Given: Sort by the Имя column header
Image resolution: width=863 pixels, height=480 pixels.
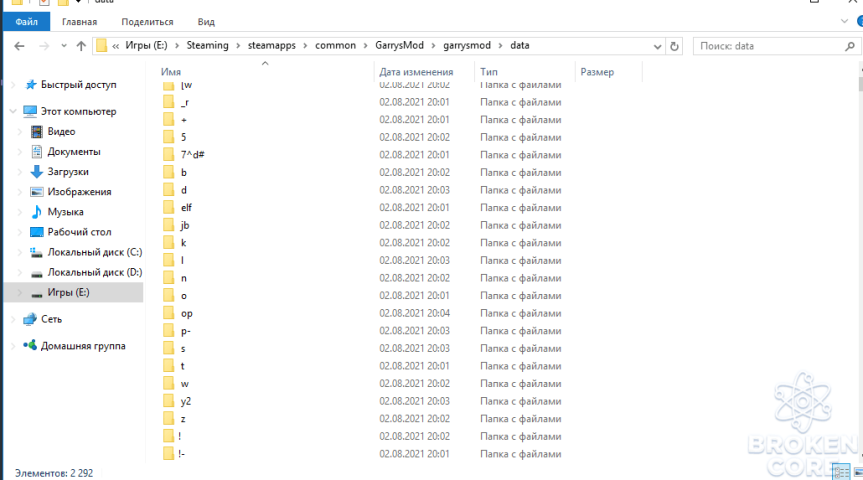Looking at the screenshot, I should point(171,72).
